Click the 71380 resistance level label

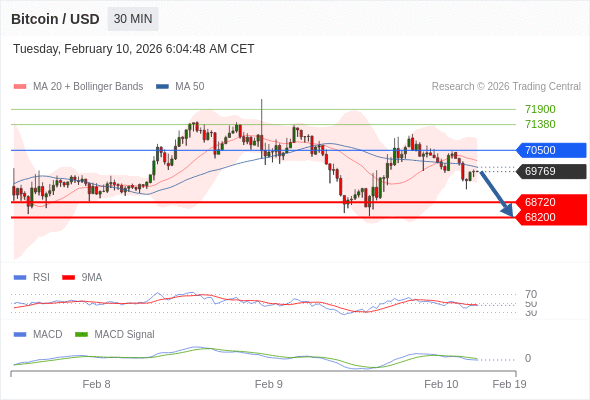(x=540, y=124)
